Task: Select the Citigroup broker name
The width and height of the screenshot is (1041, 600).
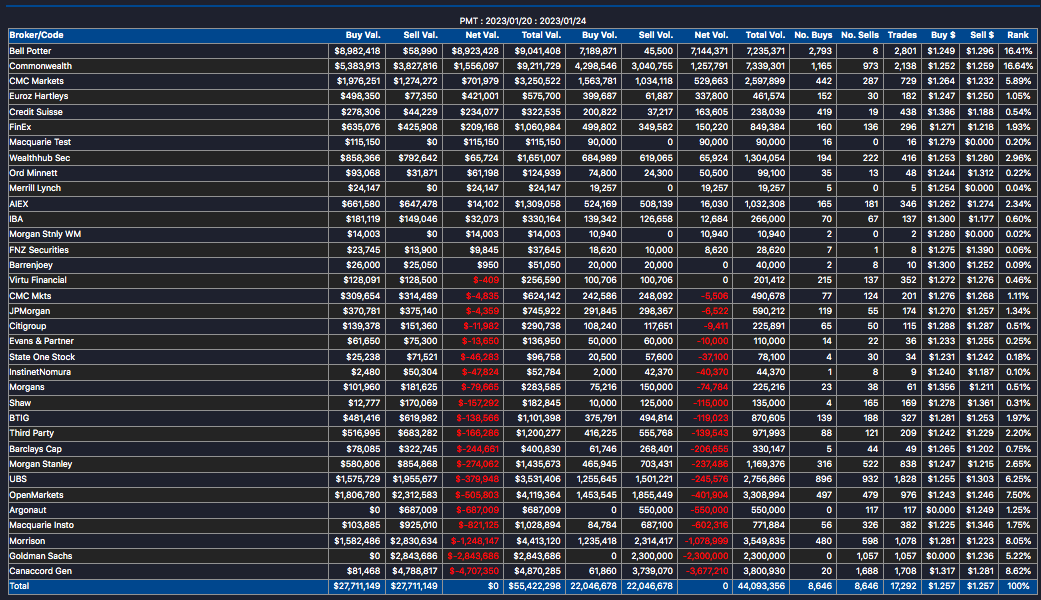Action: [x=28, y=326]
